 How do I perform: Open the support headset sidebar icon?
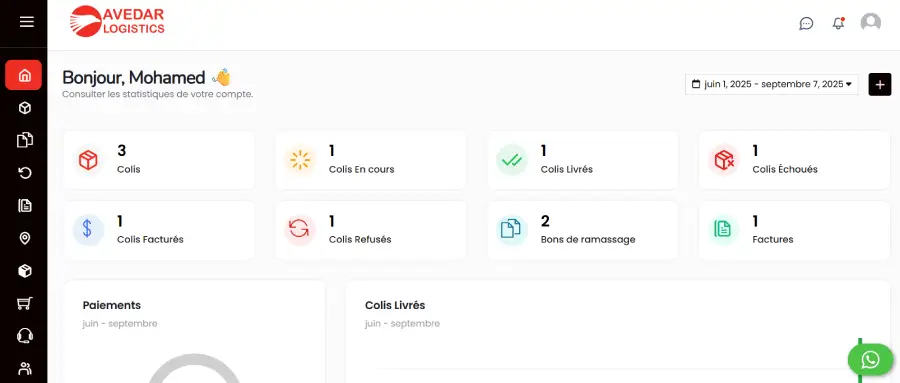[x=25, y=336]
